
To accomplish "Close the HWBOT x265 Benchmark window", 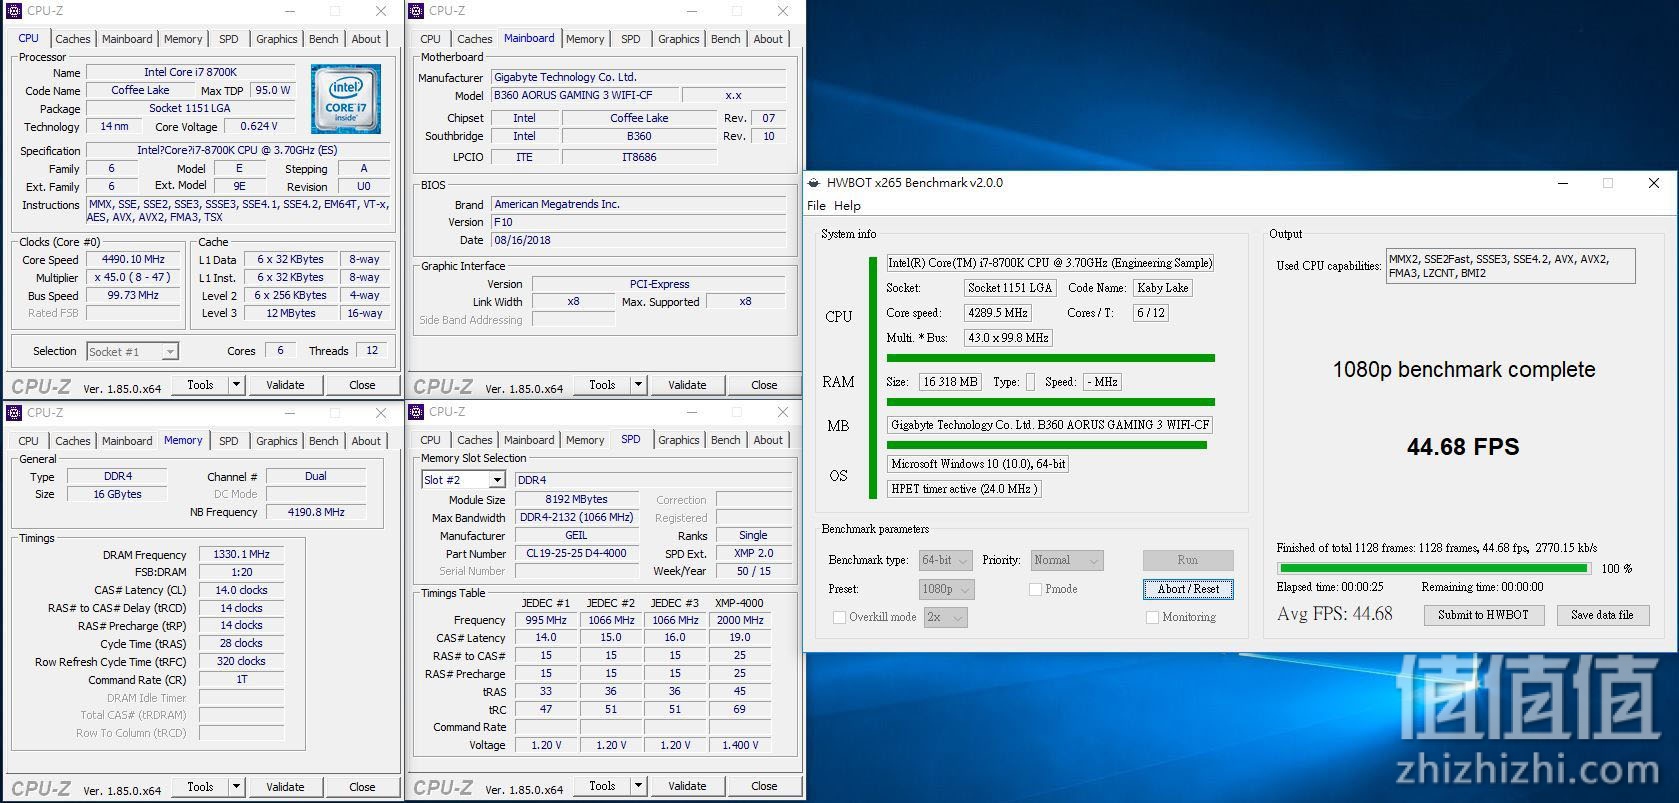I will point(1654,183).
